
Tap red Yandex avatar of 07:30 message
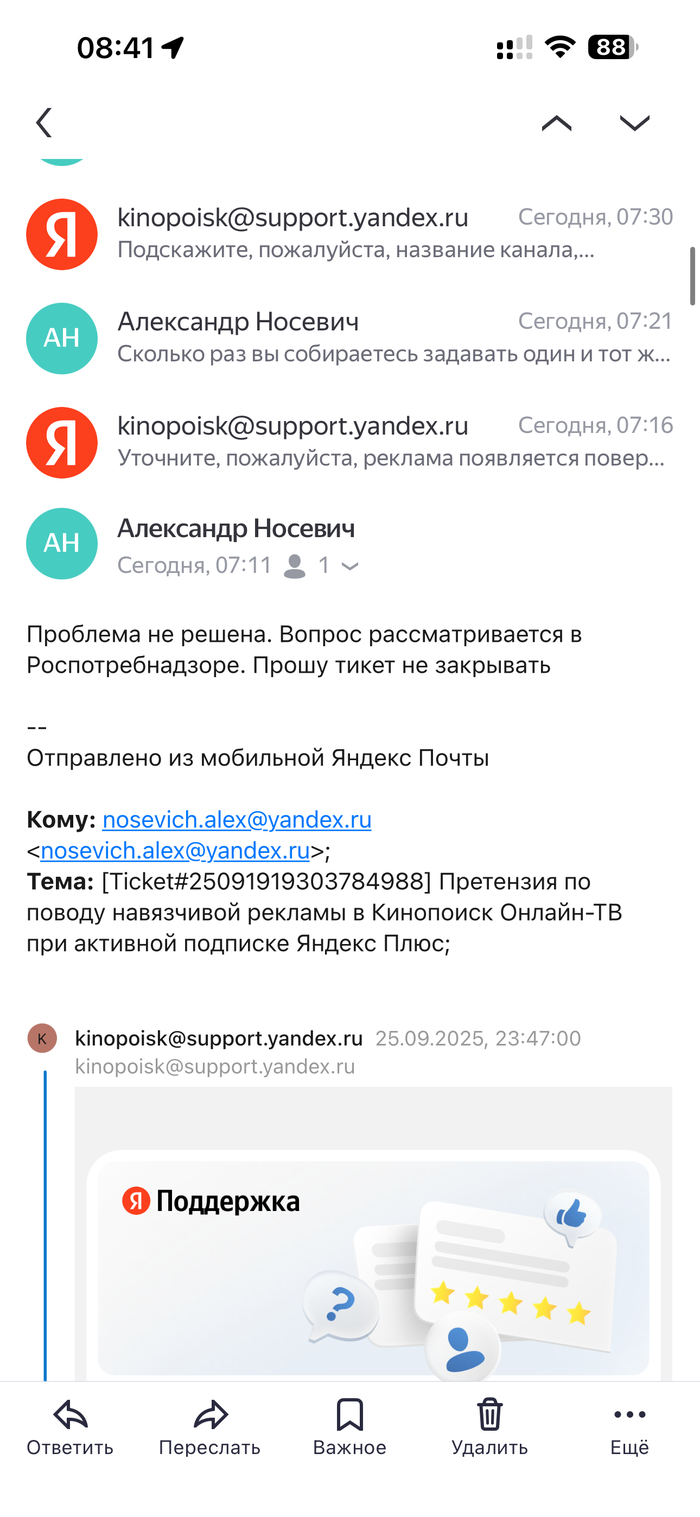[61, 234]
